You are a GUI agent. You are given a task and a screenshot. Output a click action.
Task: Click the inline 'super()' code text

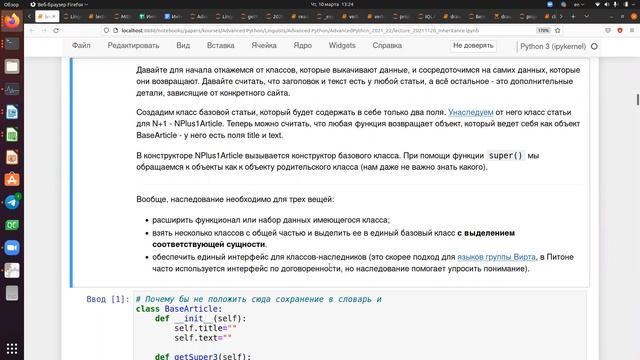coord(505,156)
